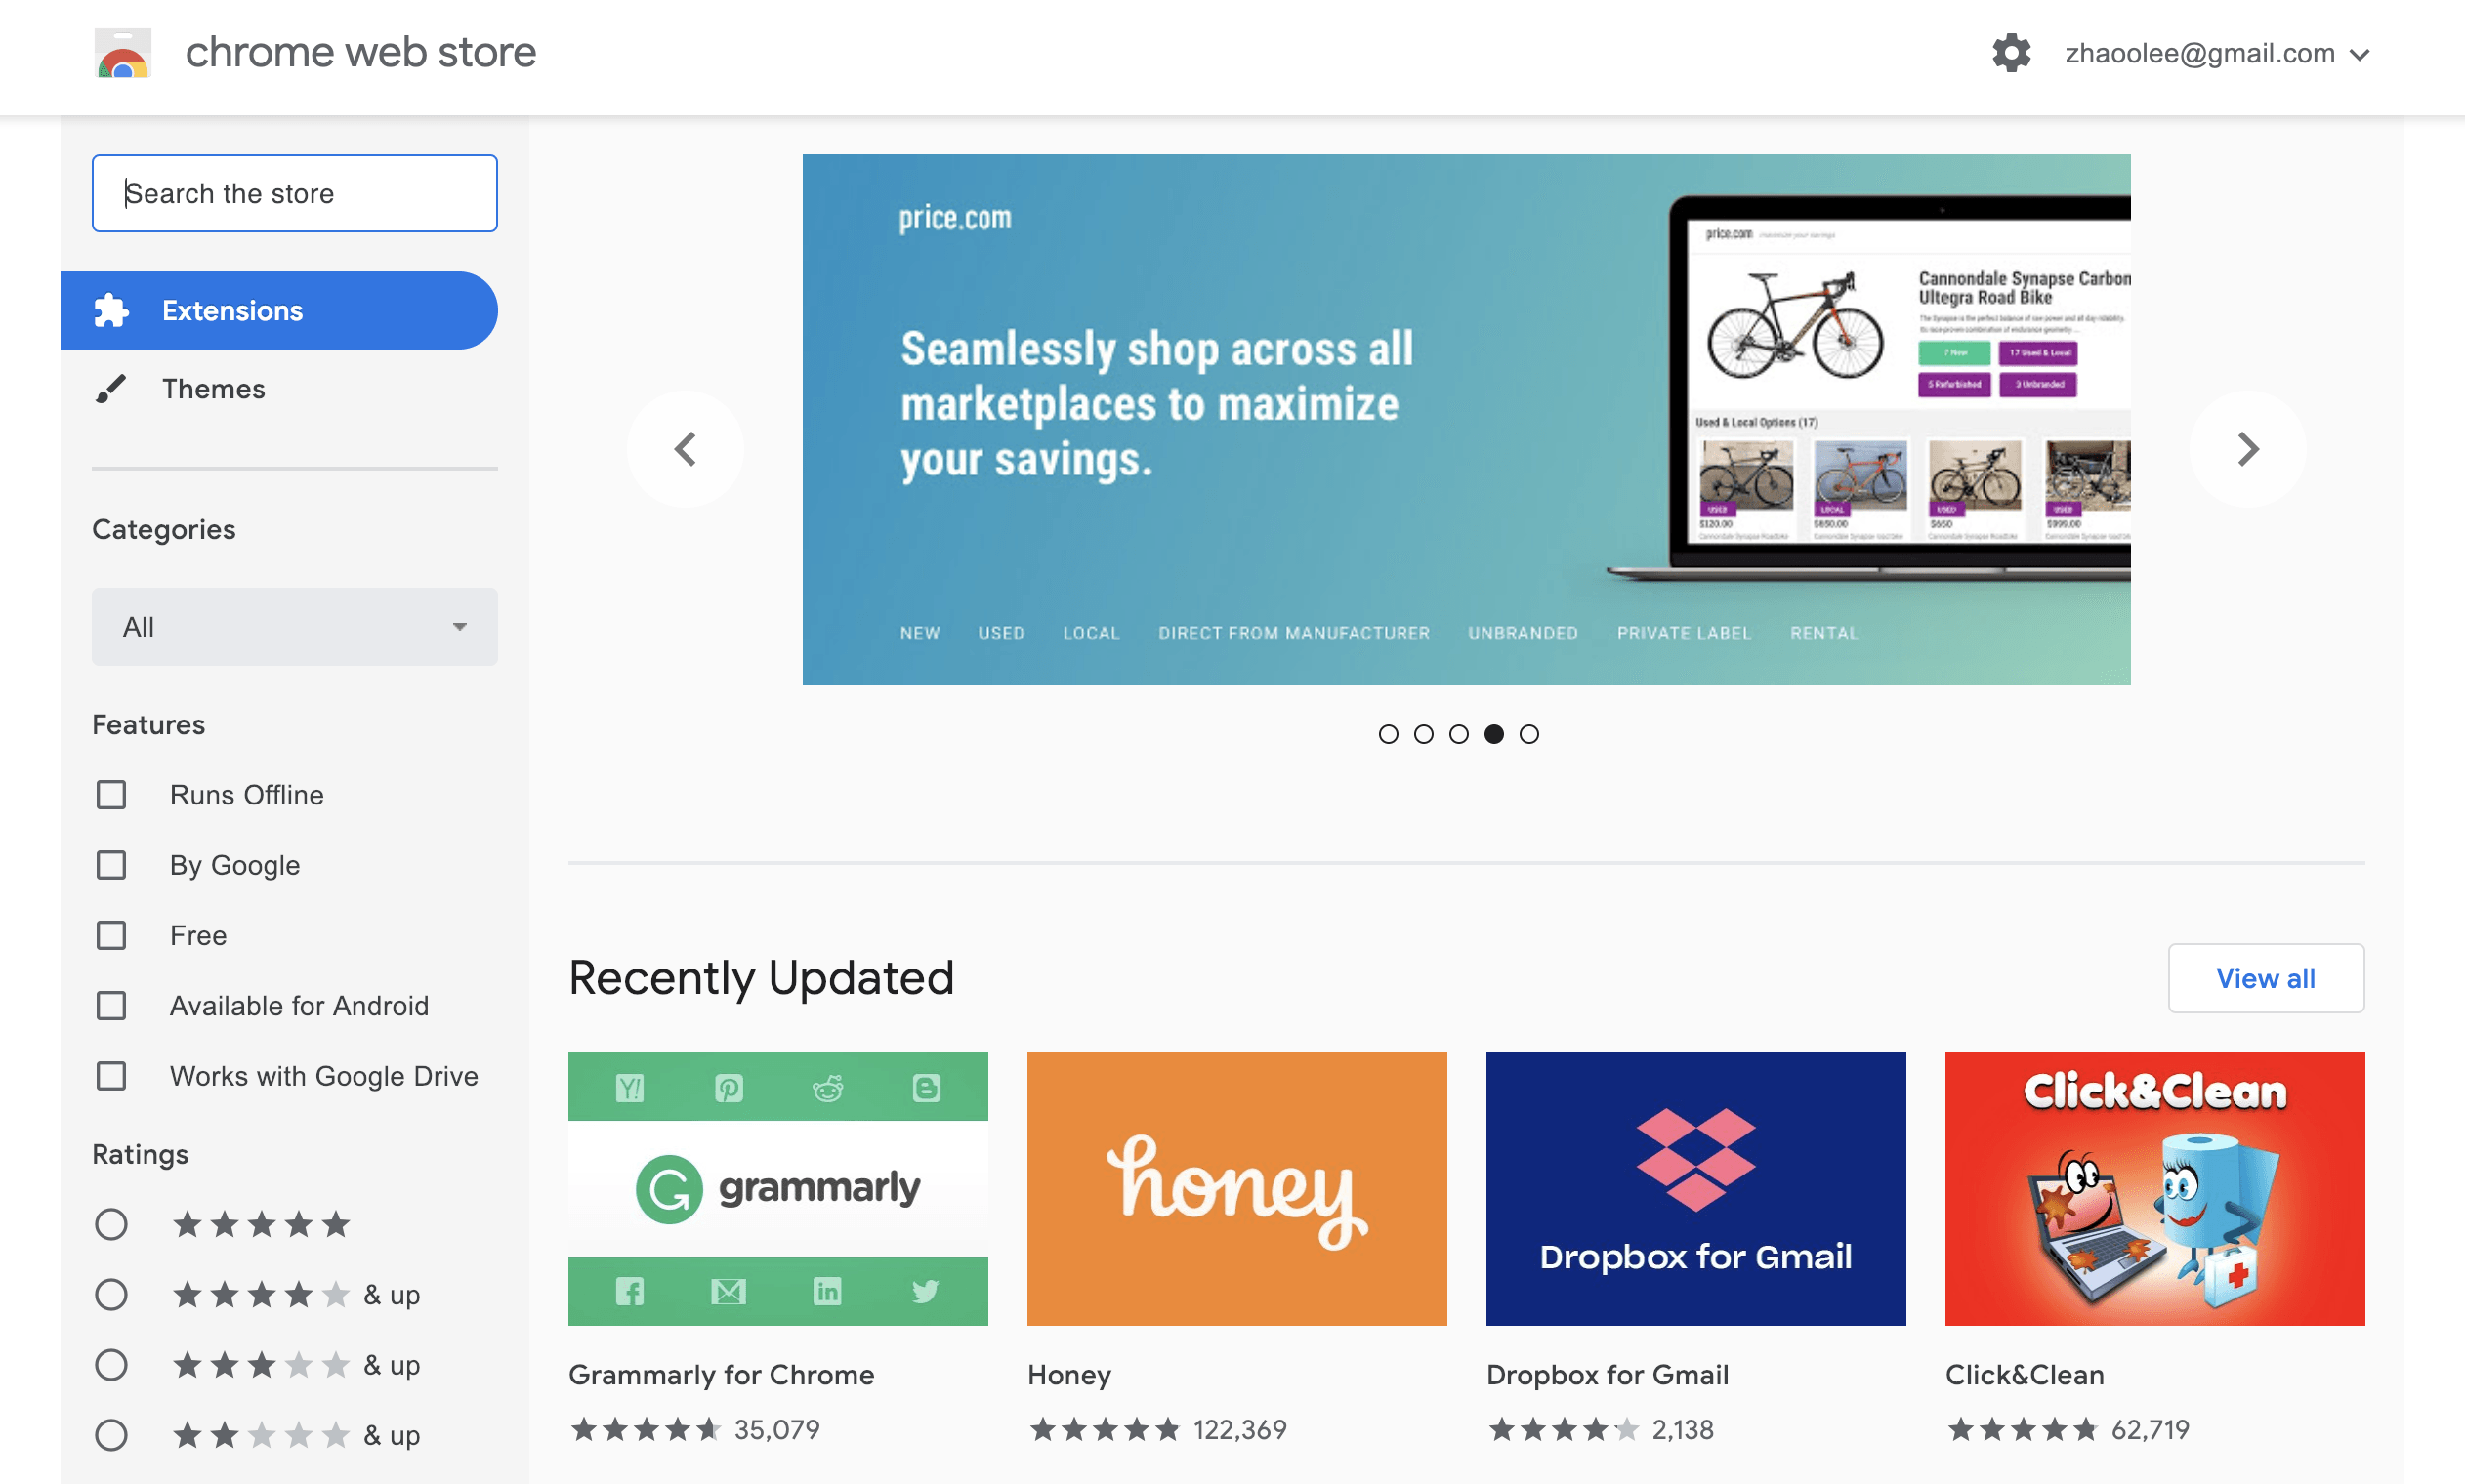Click View all for Recently Updated
The image size is (2465, 1484).
(x=2265, y=978)
